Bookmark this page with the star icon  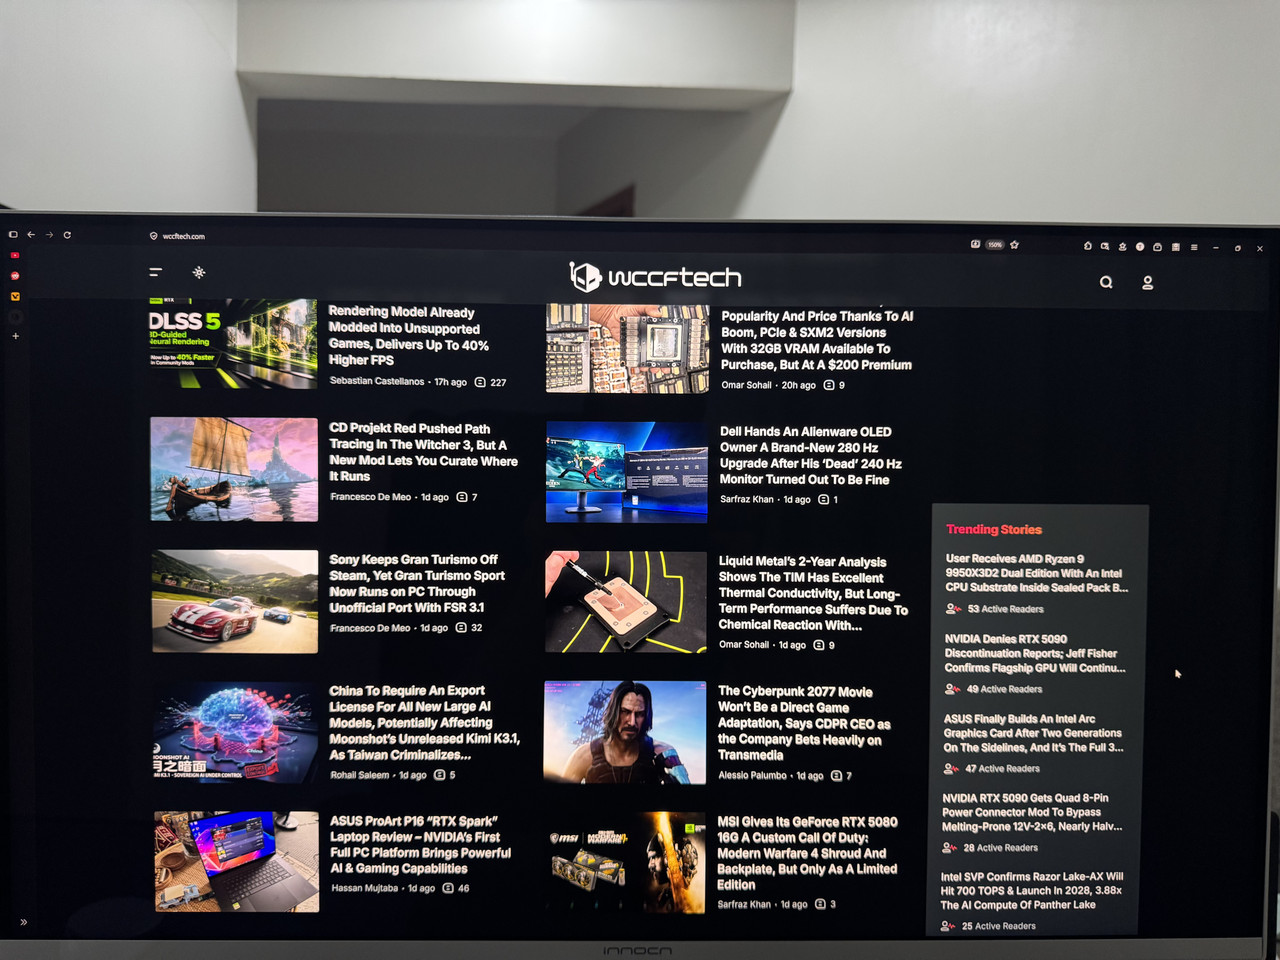click(1015, 244)
